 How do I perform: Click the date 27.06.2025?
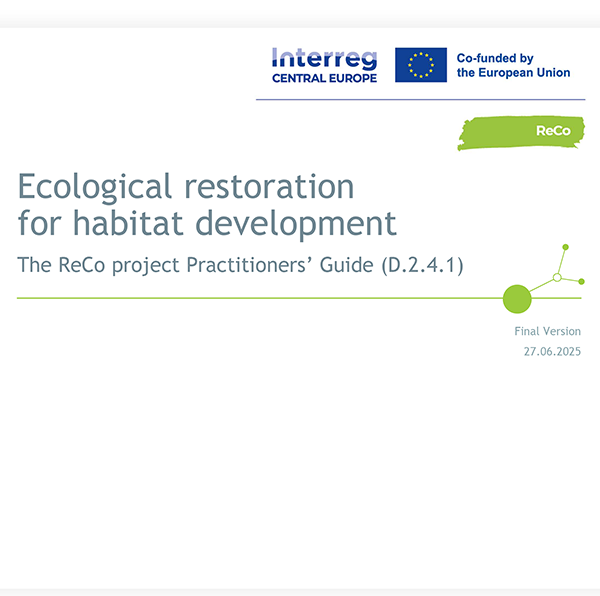click(552, 352)
